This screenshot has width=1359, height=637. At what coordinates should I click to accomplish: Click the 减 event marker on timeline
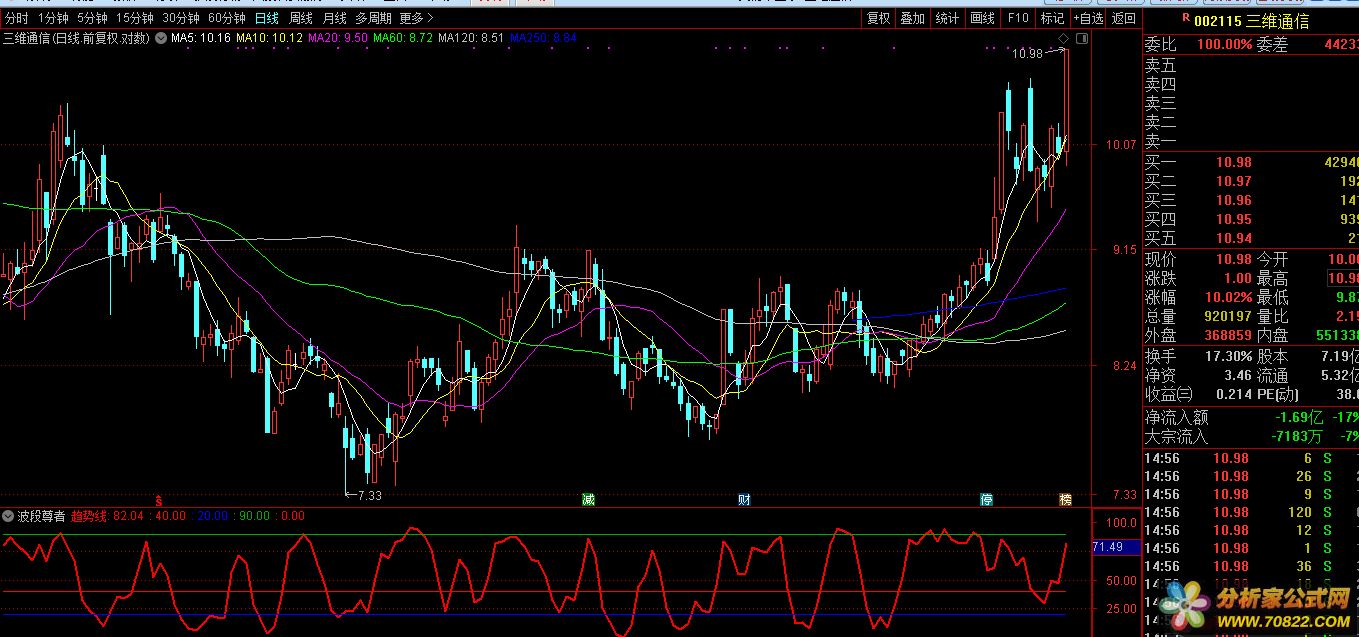[x=588, y=499]
